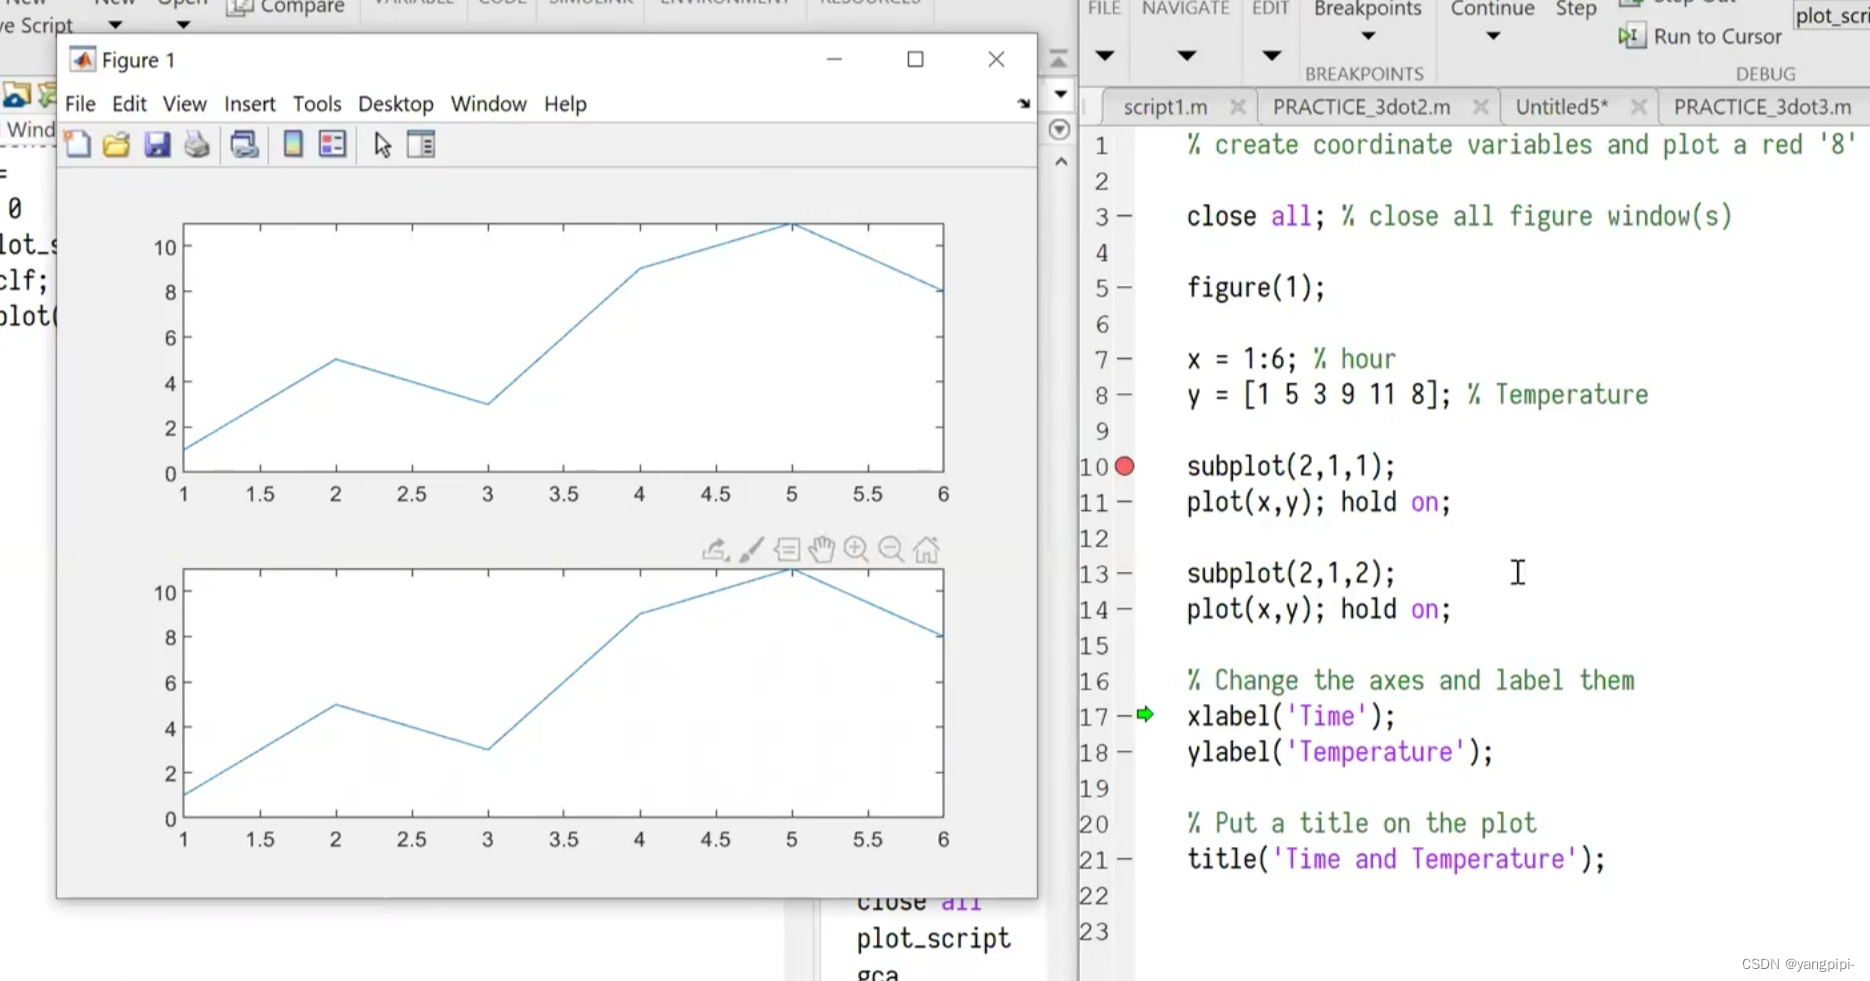Enable data tips icon on axes toolbar
The image size is (1870, 981).
(x=787, y=549)
